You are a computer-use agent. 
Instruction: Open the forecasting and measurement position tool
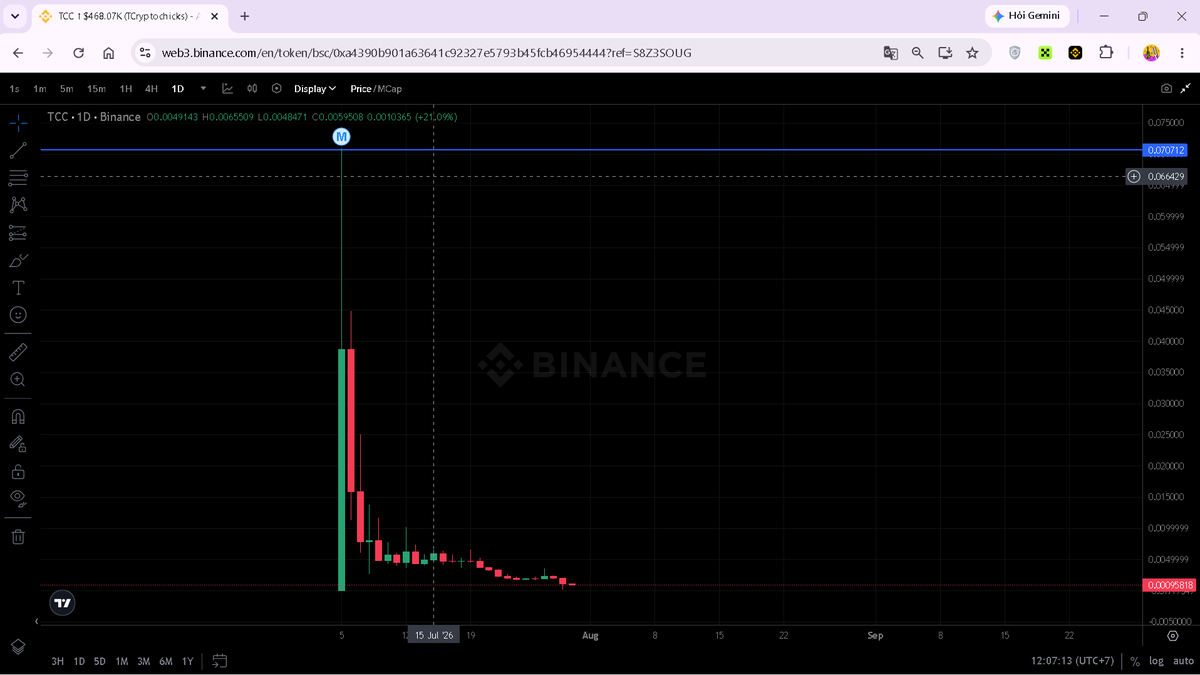18,233
